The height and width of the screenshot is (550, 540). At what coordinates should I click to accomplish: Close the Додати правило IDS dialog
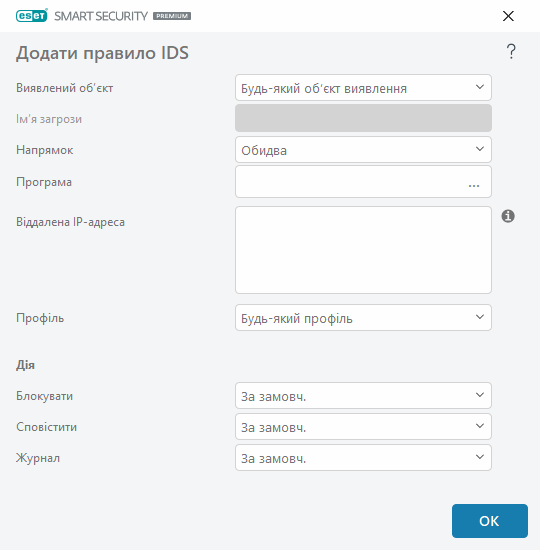[x=508, y=16]
